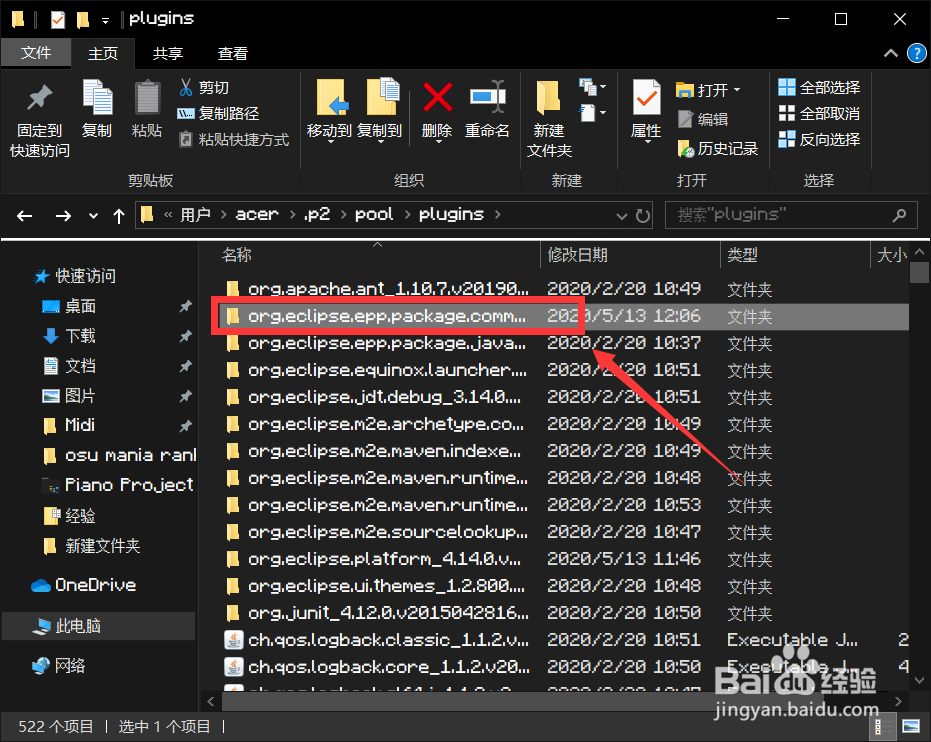Switch to large icons view icon
Viewport: 931px width, 742px height.
tap(911, 726)
